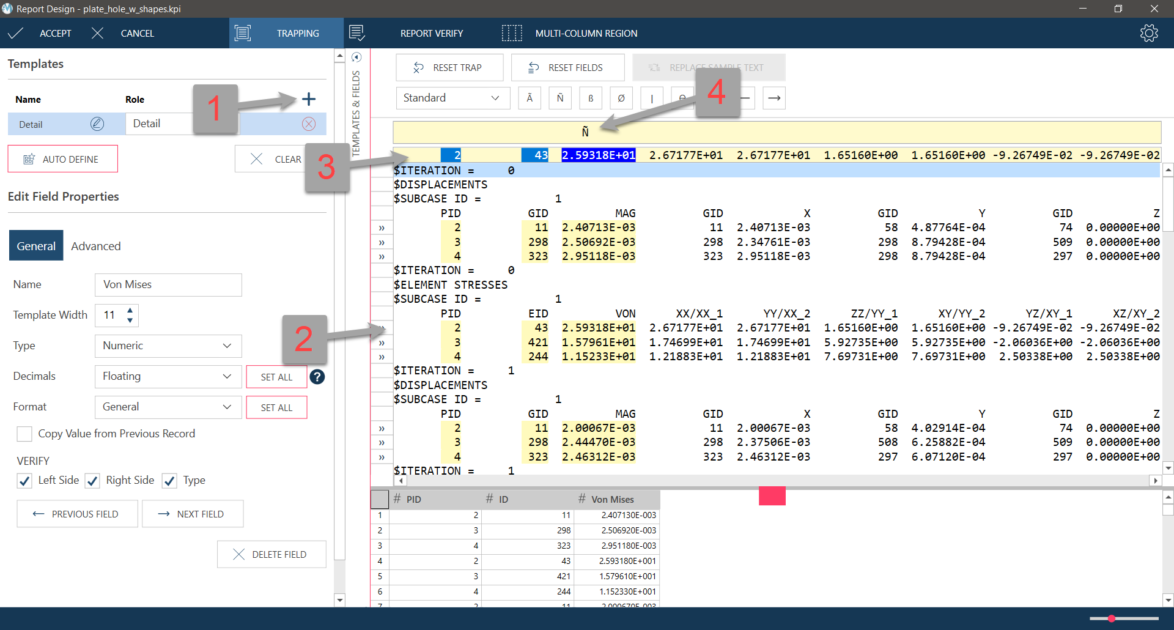Collapse Templates & Fields side panel arrow
This screenshot has width=1174, height=630.
(x=357, y=57)
